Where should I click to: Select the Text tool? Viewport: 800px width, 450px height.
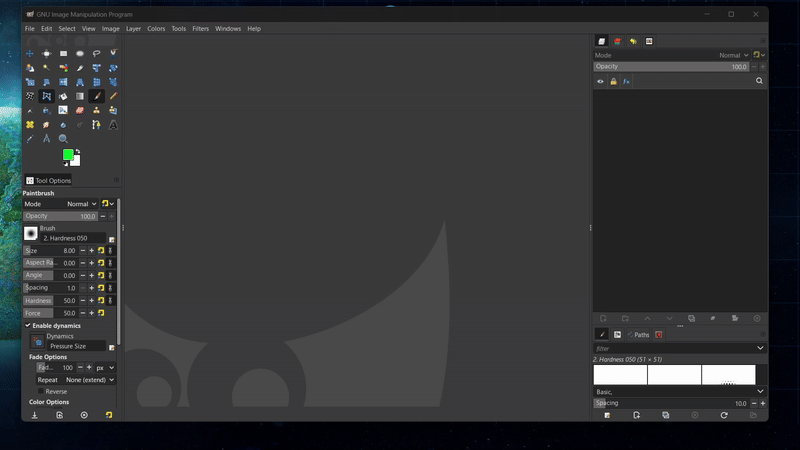click(x=113, y=125)
